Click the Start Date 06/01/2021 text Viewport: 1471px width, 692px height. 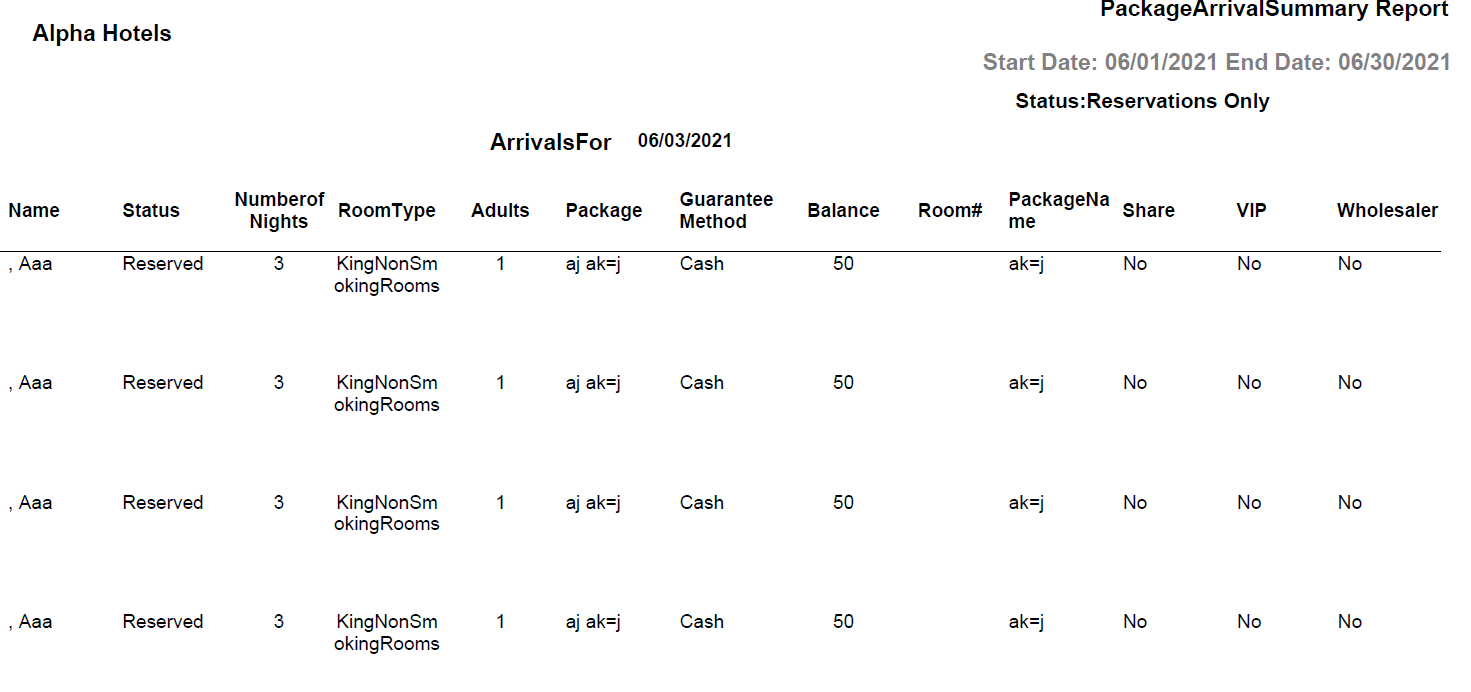[1100, 63]
